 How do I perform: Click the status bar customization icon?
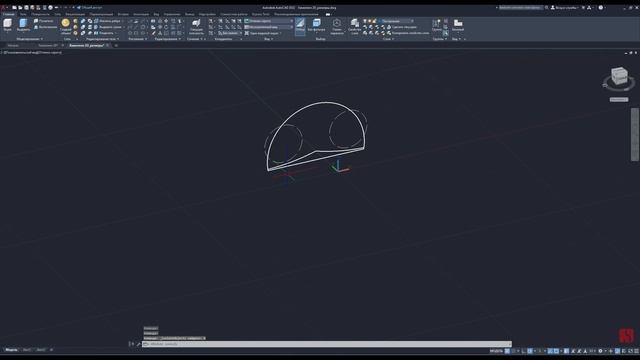(636, 351)
